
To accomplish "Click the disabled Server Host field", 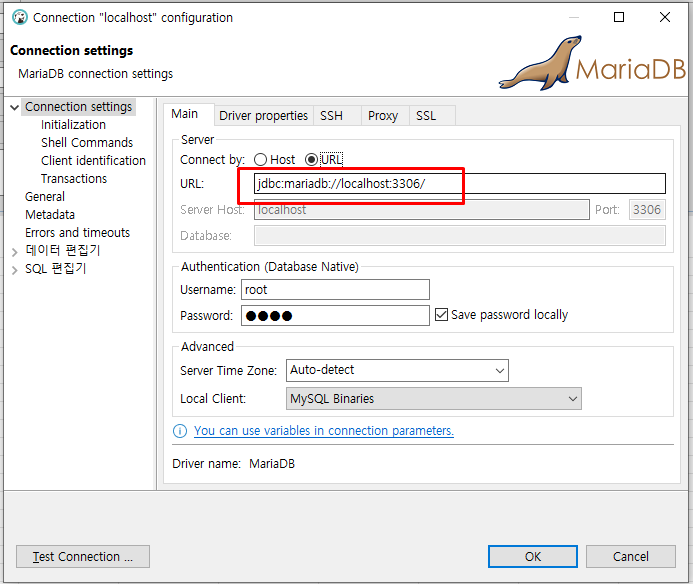I will click(x=422, y=210).
